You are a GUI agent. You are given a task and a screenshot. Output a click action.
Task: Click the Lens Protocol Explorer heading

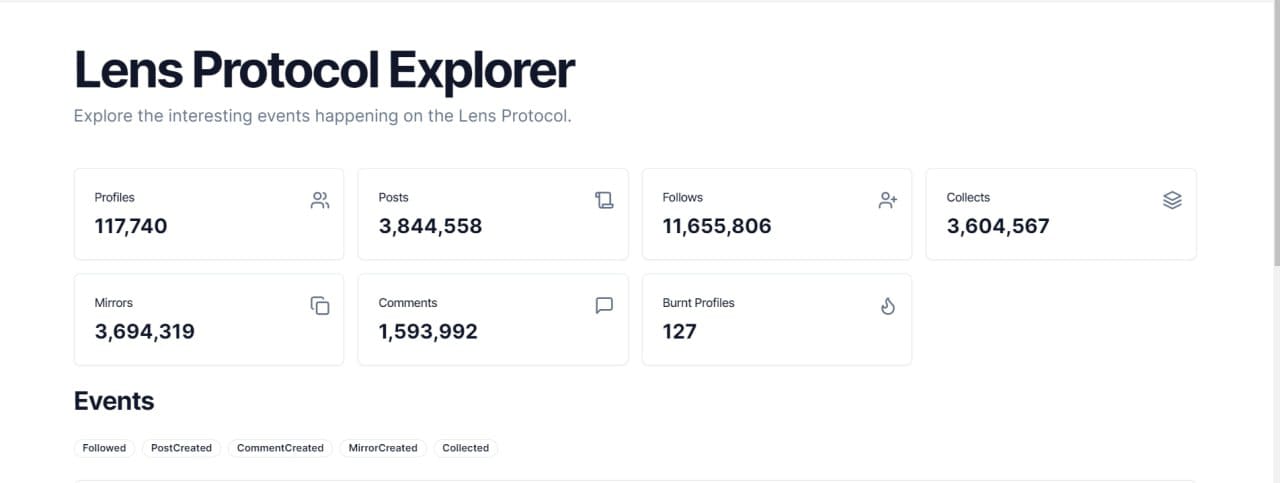(x=324, y=70)
